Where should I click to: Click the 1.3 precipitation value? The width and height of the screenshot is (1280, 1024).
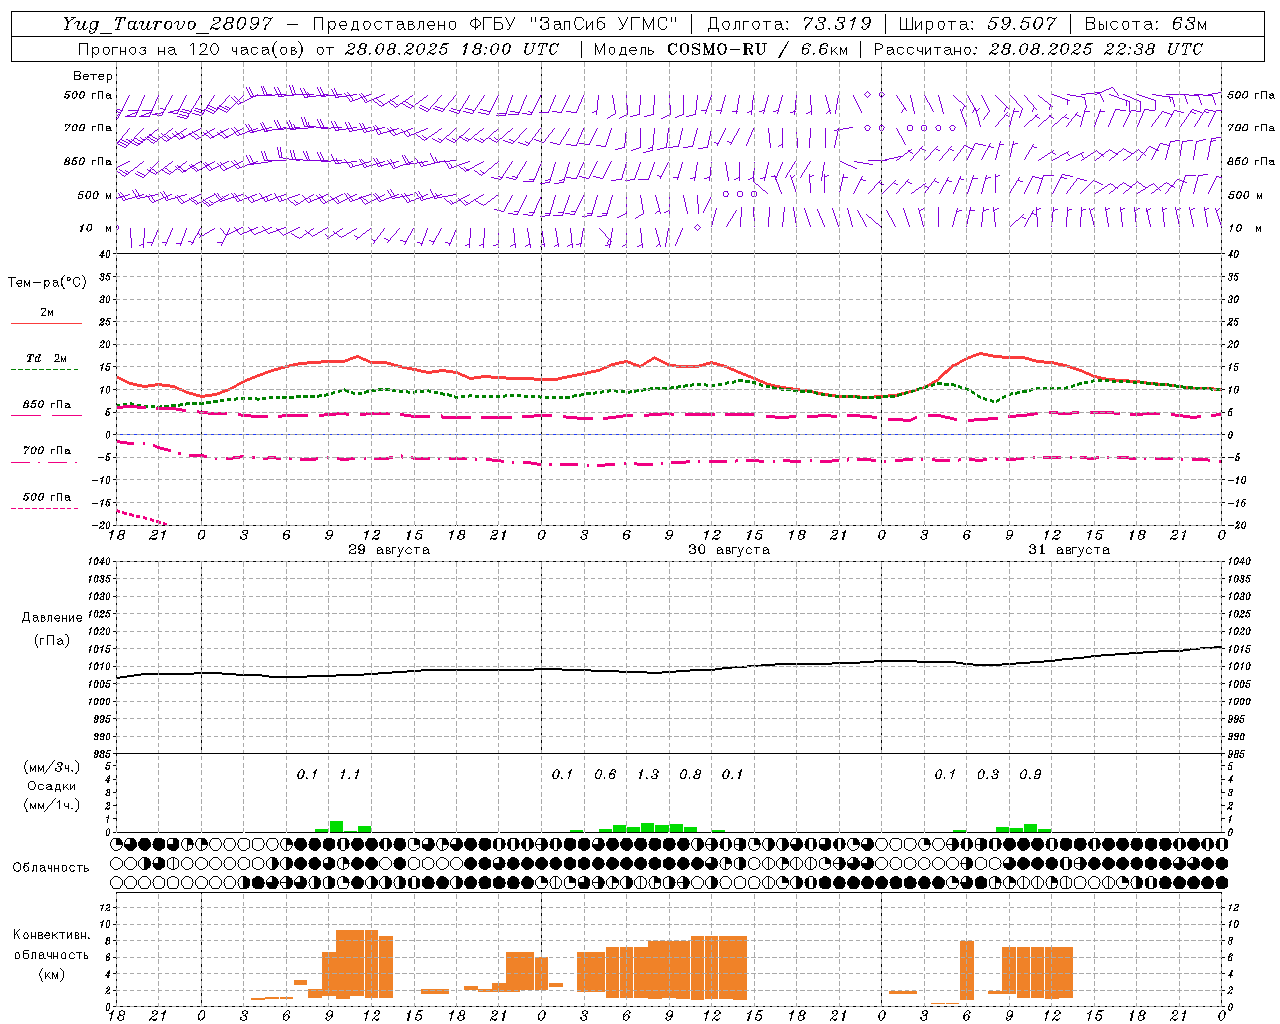click(x=648, y=775)
